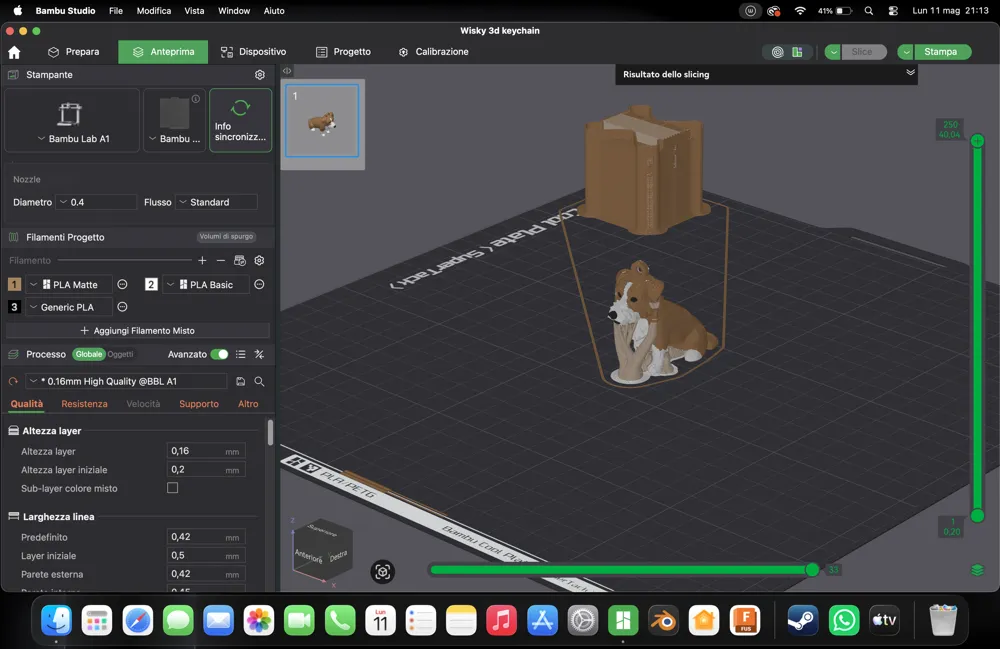Screen dimensions: 1000x649
Task: Select the Globale process scope
Action: point(88,354)
